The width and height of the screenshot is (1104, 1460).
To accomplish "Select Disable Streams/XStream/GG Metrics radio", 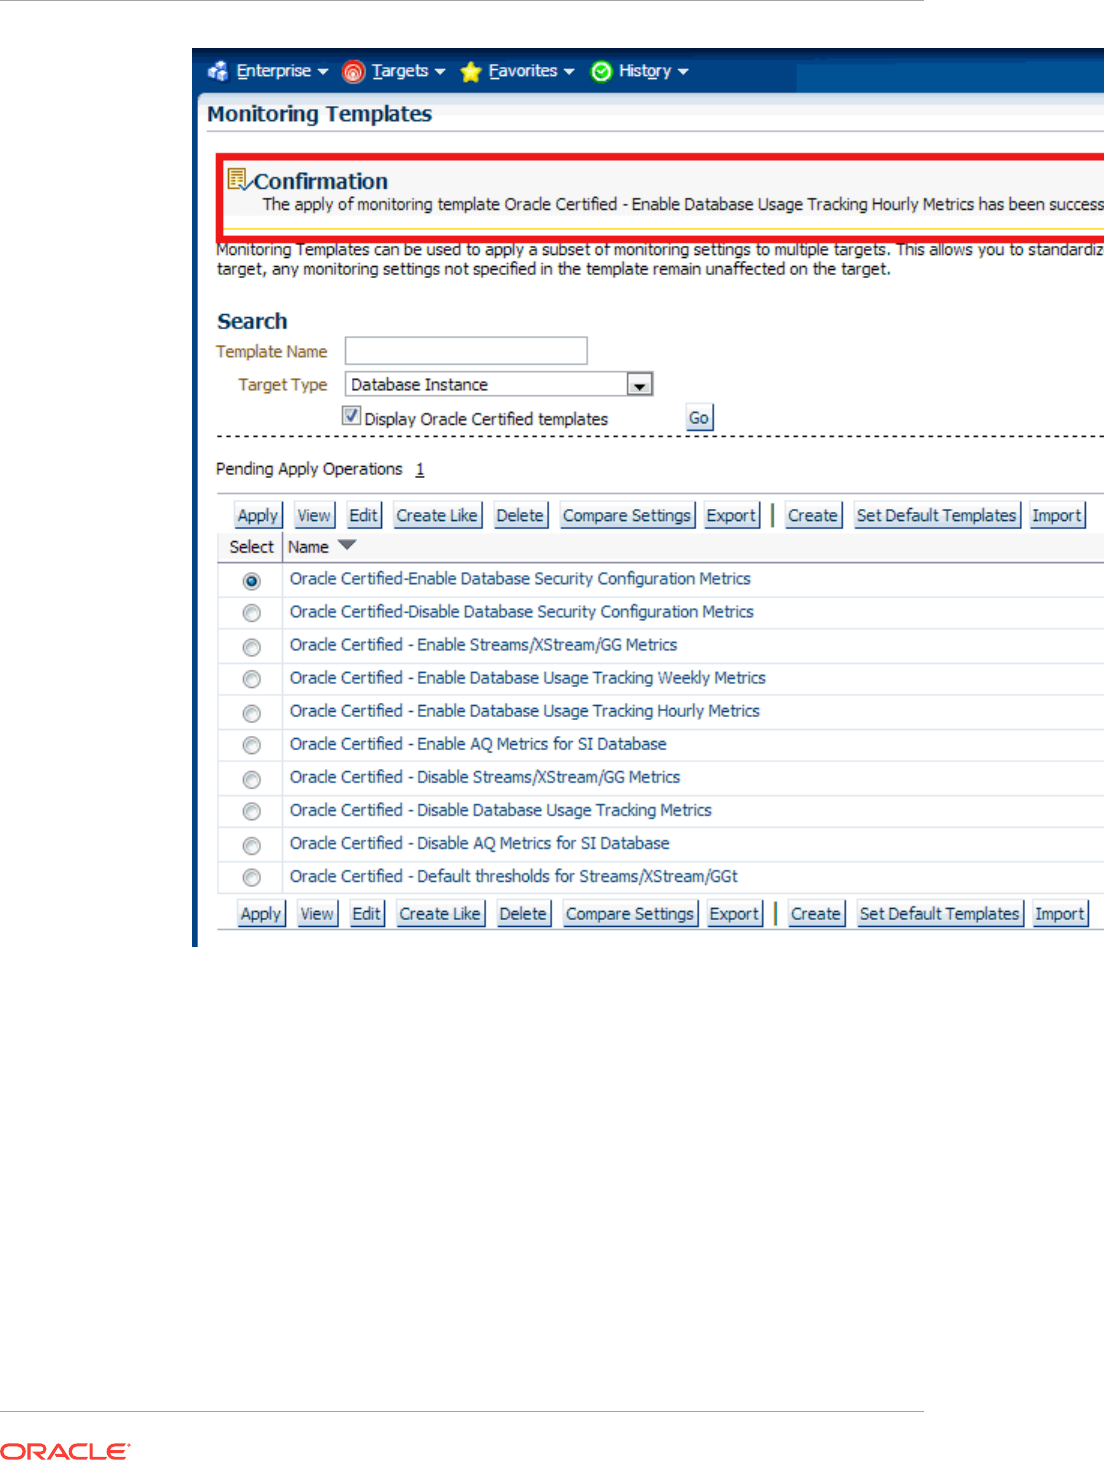I will [252, 779].
